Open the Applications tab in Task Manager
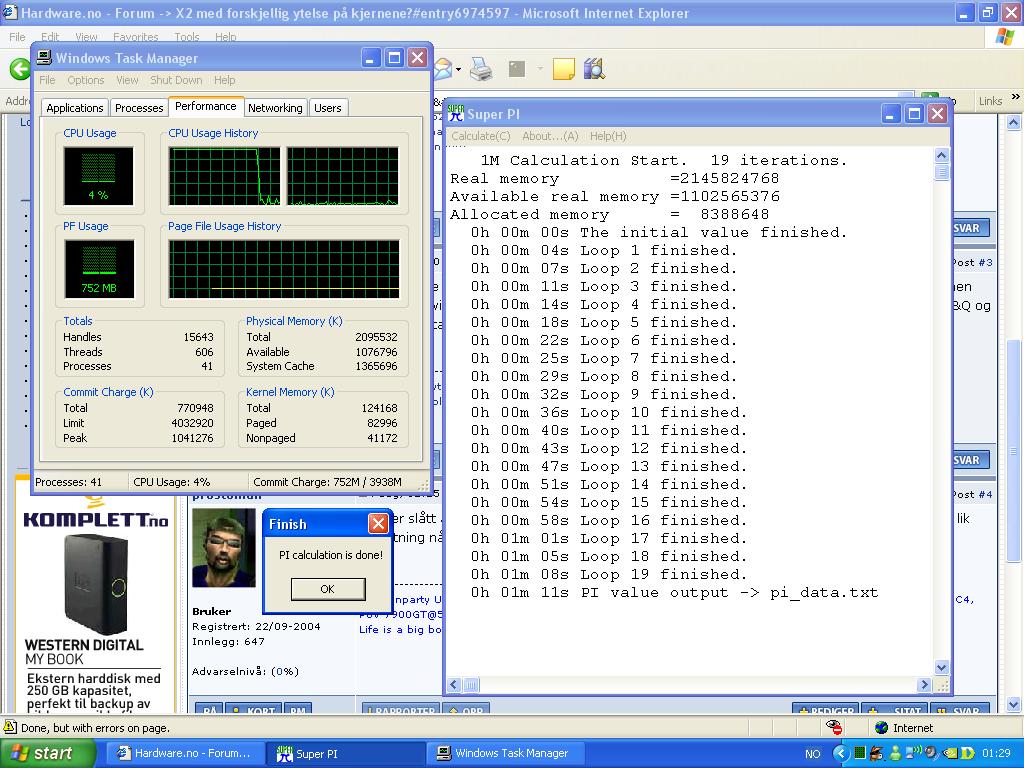The width and height of the screenshot is (1024, 768). click(74, 108)
